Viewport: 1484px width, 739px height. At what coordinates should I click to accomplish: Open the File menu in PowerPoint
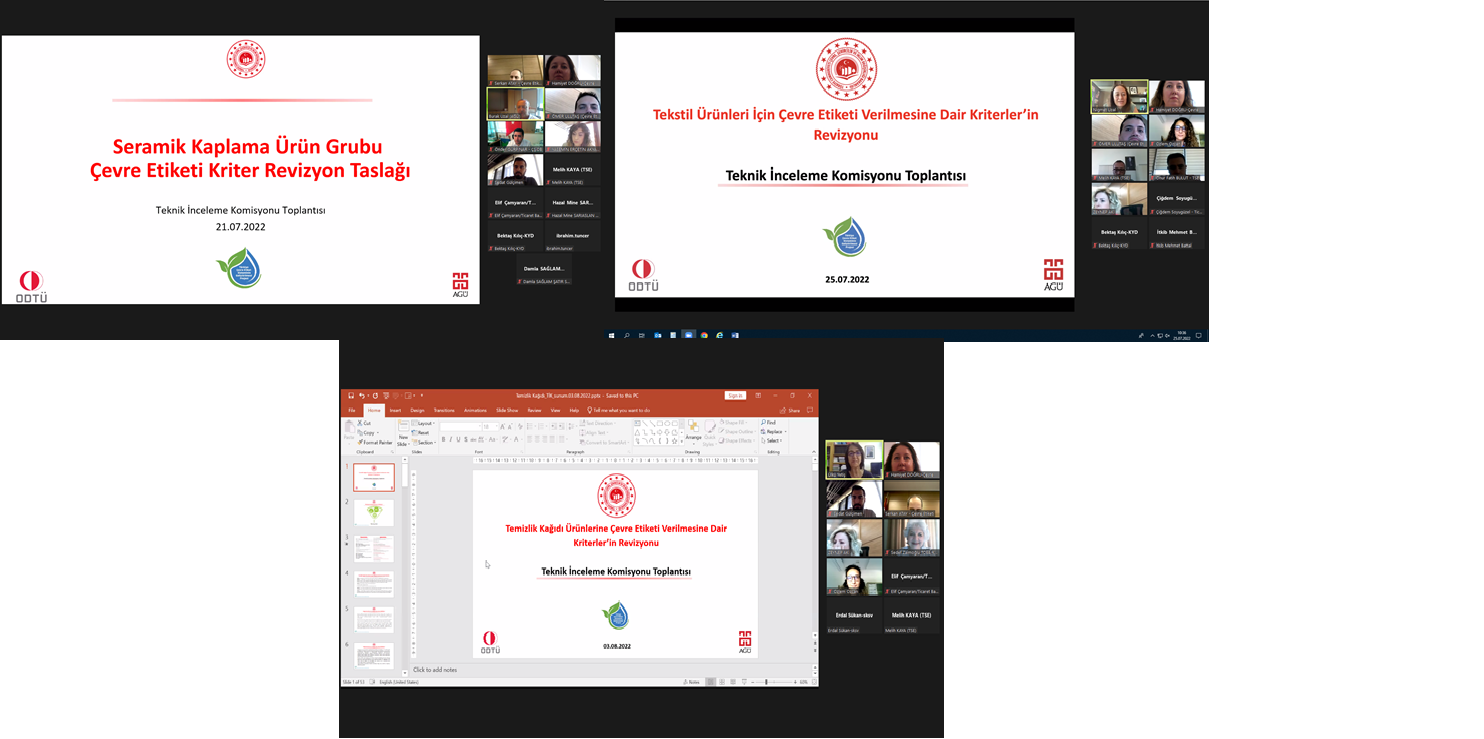pos(352,410)
